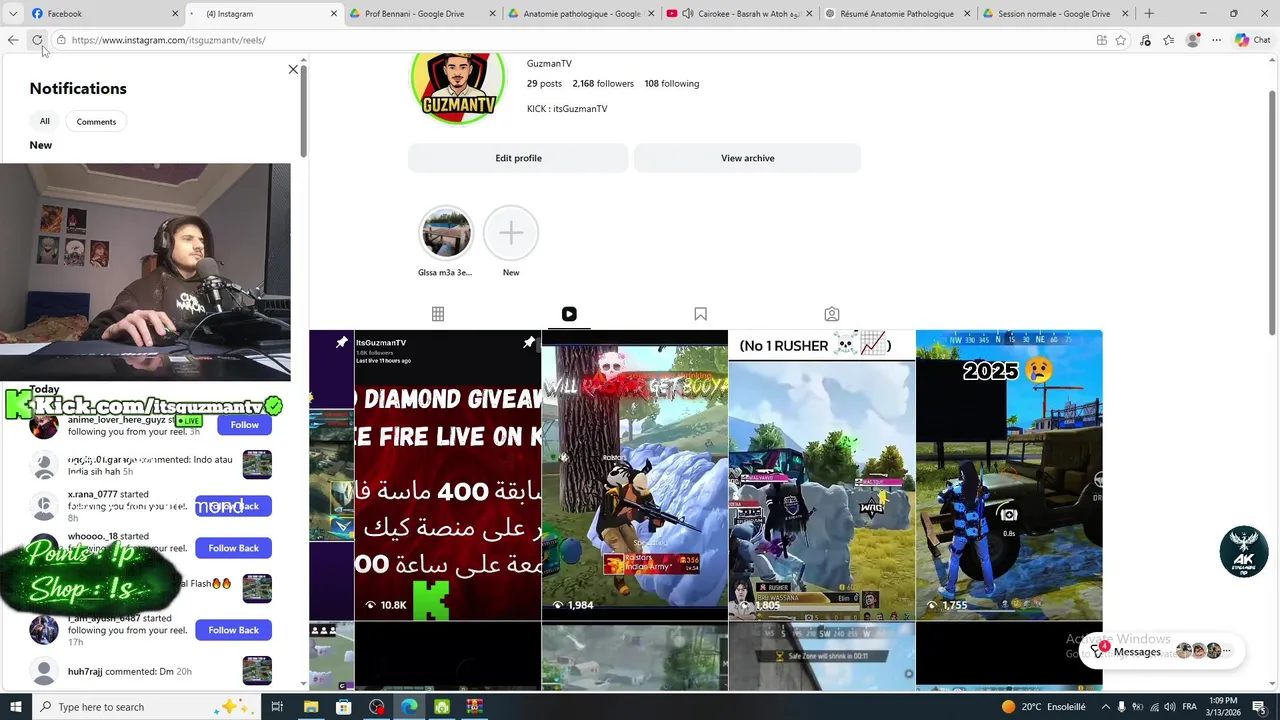This screenshot has height=720, width=1280.
Task: Add this page to favorites star
Action: pyautogui.click(x=1121, y=40)
